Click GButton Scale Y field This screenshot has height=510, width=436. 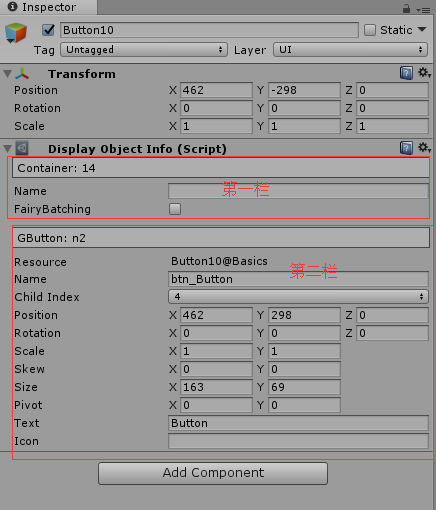pos(304,351)
